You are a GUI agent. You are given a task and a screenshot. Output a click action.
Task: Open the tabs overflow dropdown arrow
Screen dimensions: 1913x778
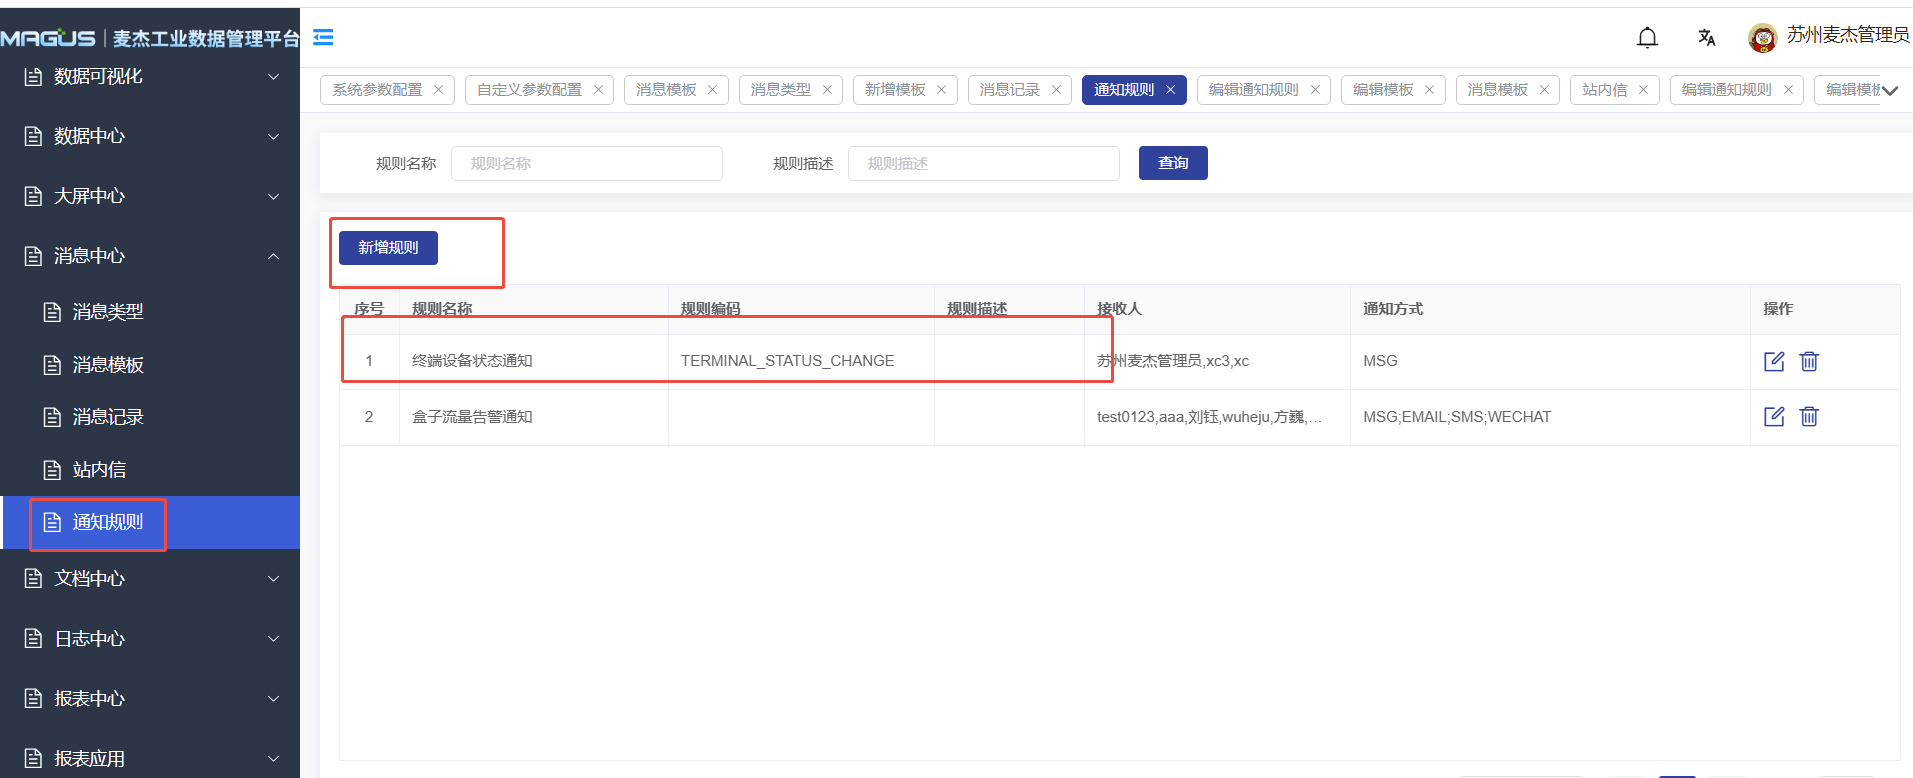pos(1890,90)
